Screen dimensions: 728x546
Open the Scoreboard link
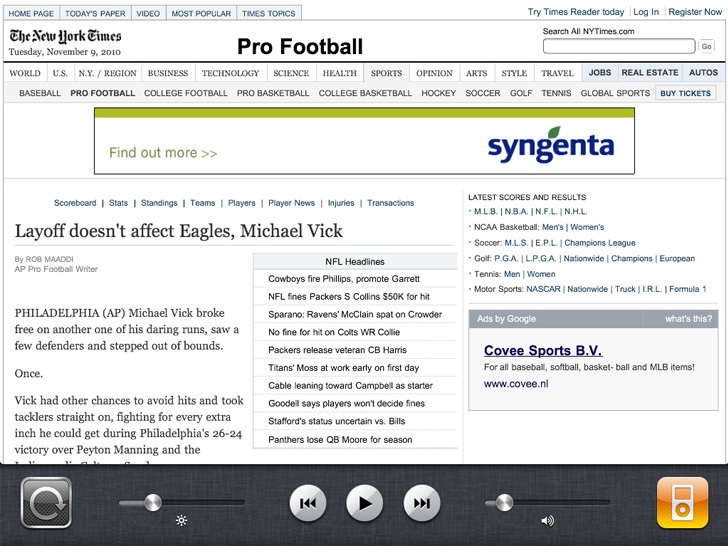click(x=75, y=203)
